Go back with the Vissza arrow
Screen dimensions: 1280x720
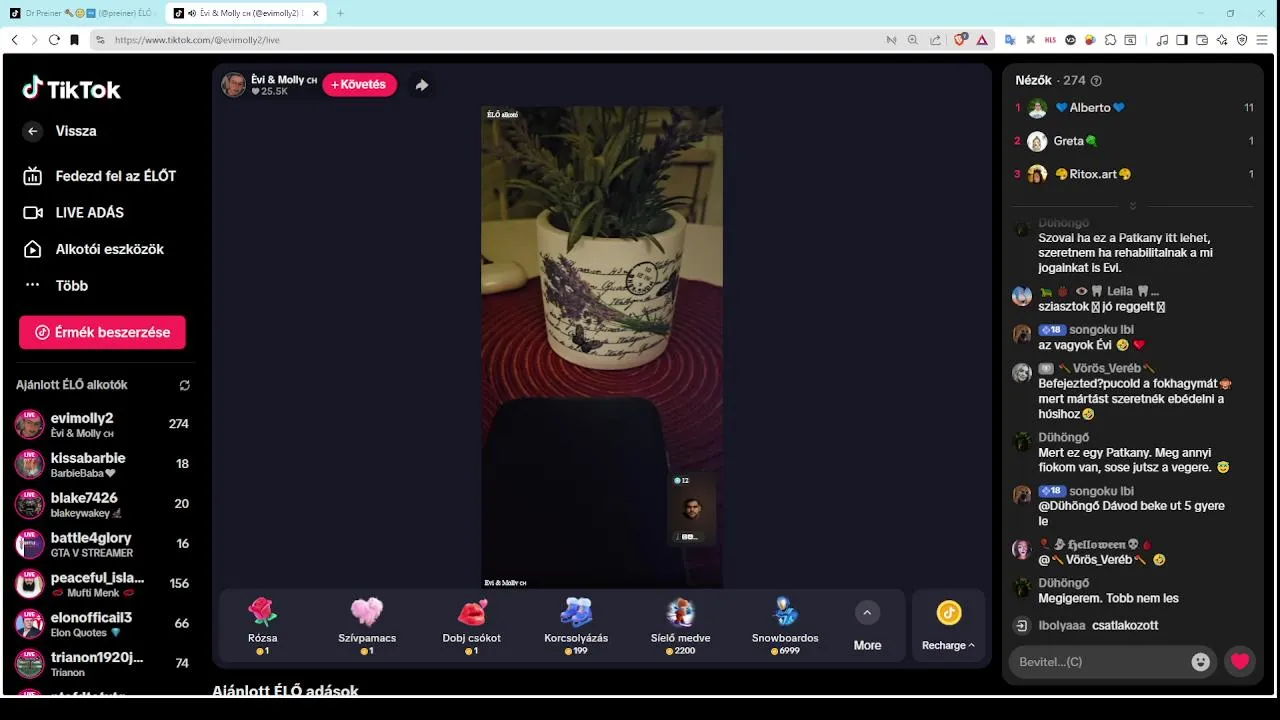33,131
